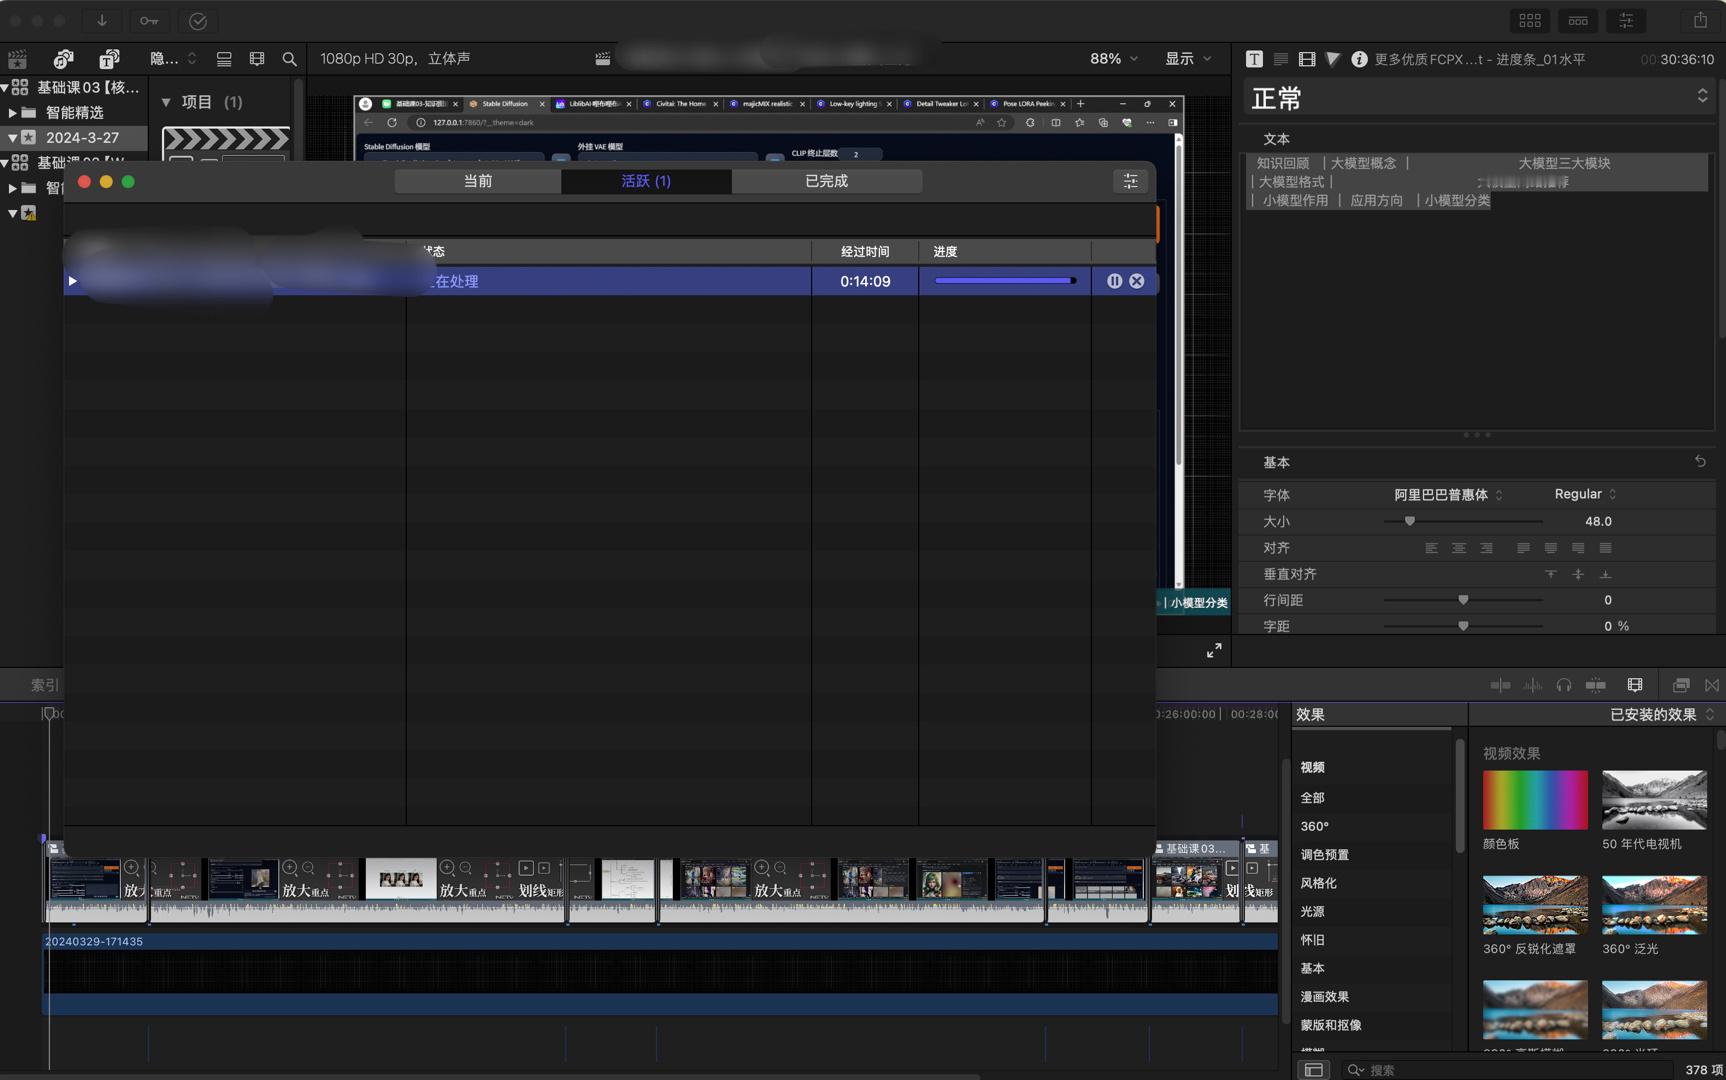Center-align text in 对齐 row

click(1459, 548)
